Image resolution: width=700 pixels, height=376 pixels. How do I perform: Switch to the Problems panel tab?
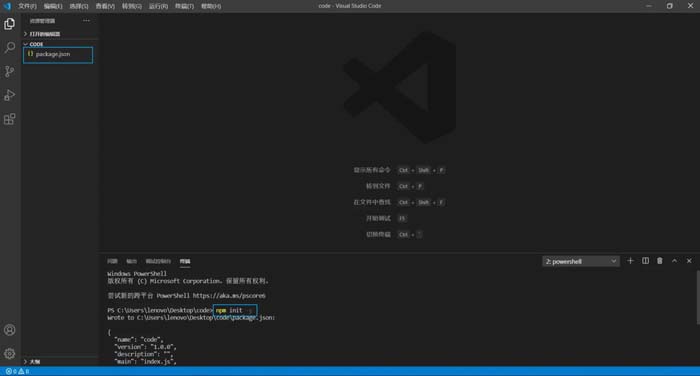pyautogui.click(x=112, y=261)
